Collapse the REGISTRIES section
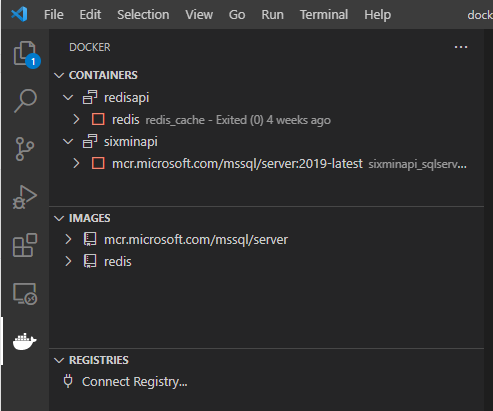The image size is (493, 411). [59, 360]
